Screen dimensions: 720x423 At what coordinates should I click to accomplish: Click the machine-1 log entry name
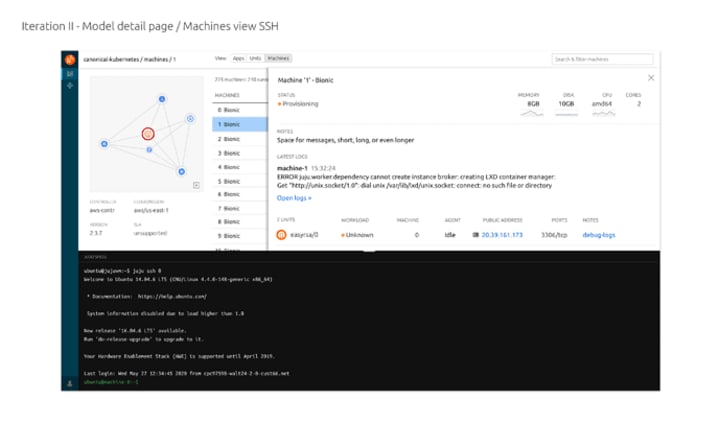click(292, 168)
